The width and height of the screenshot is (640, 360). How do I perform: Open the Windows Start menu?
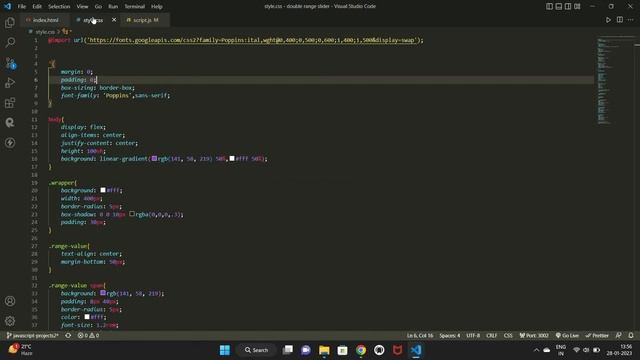pos(225,350)
